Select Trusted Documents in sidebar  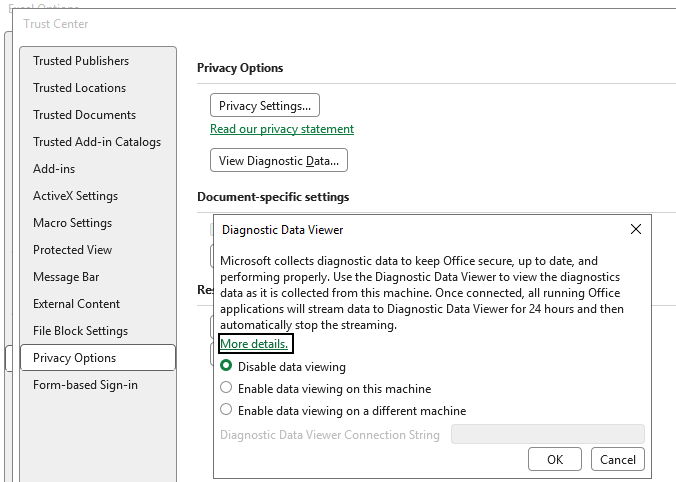85,115
